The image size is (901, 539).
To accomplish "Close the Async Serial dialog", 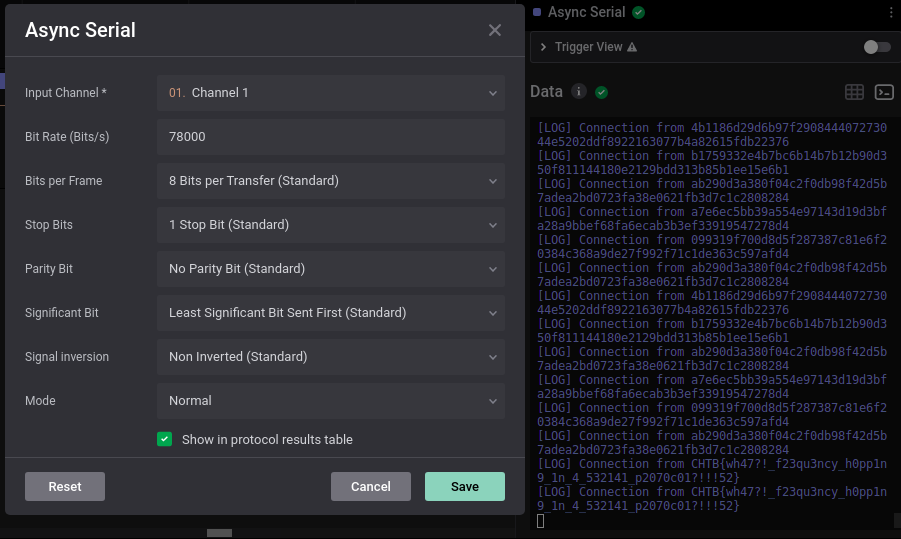I will coord(494,30).
